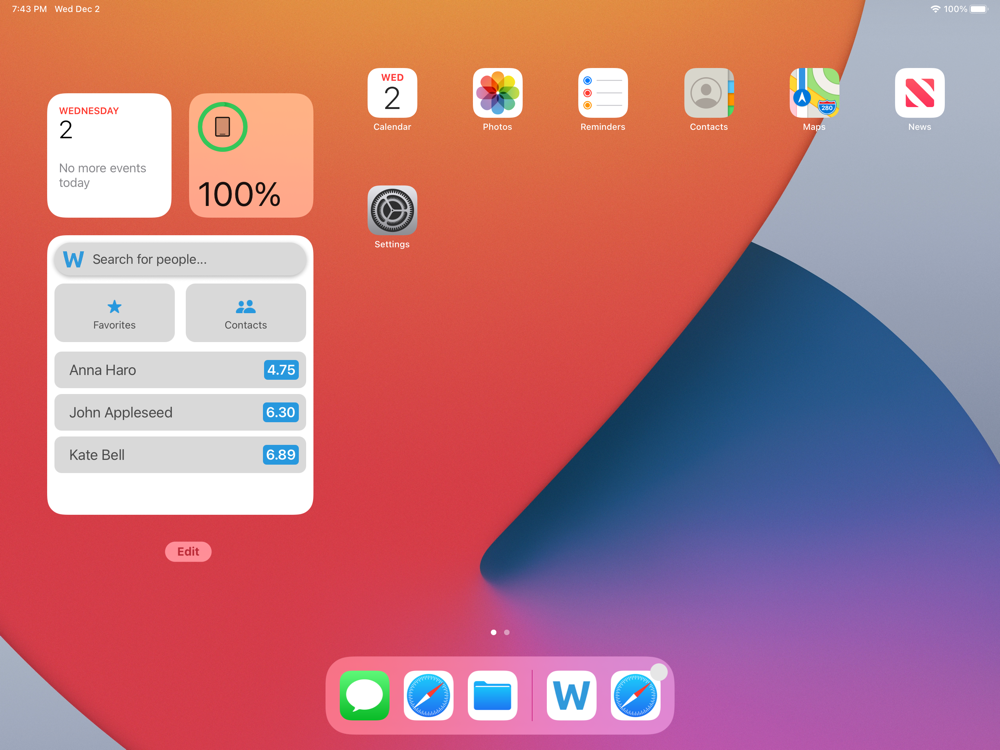Tap the green battery ring icon
The image size is (1000, 750).
223,127
